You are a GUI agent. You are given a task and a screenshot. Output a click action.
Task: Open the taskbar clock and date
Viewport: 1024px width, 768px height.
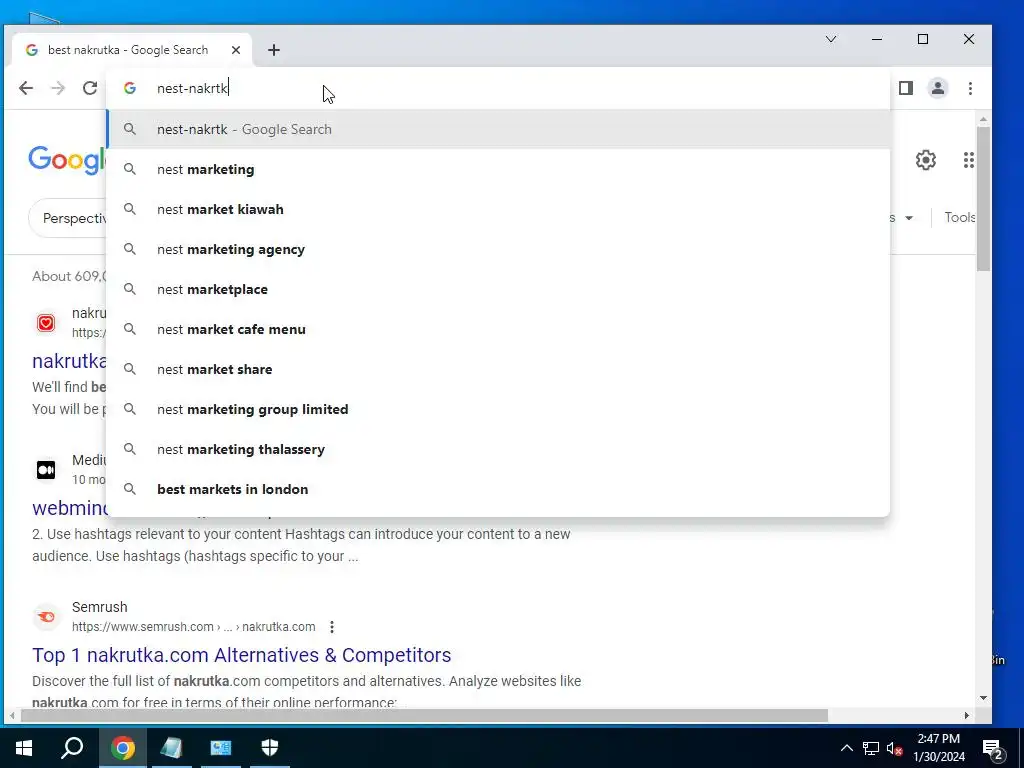(x=938, y=748)
